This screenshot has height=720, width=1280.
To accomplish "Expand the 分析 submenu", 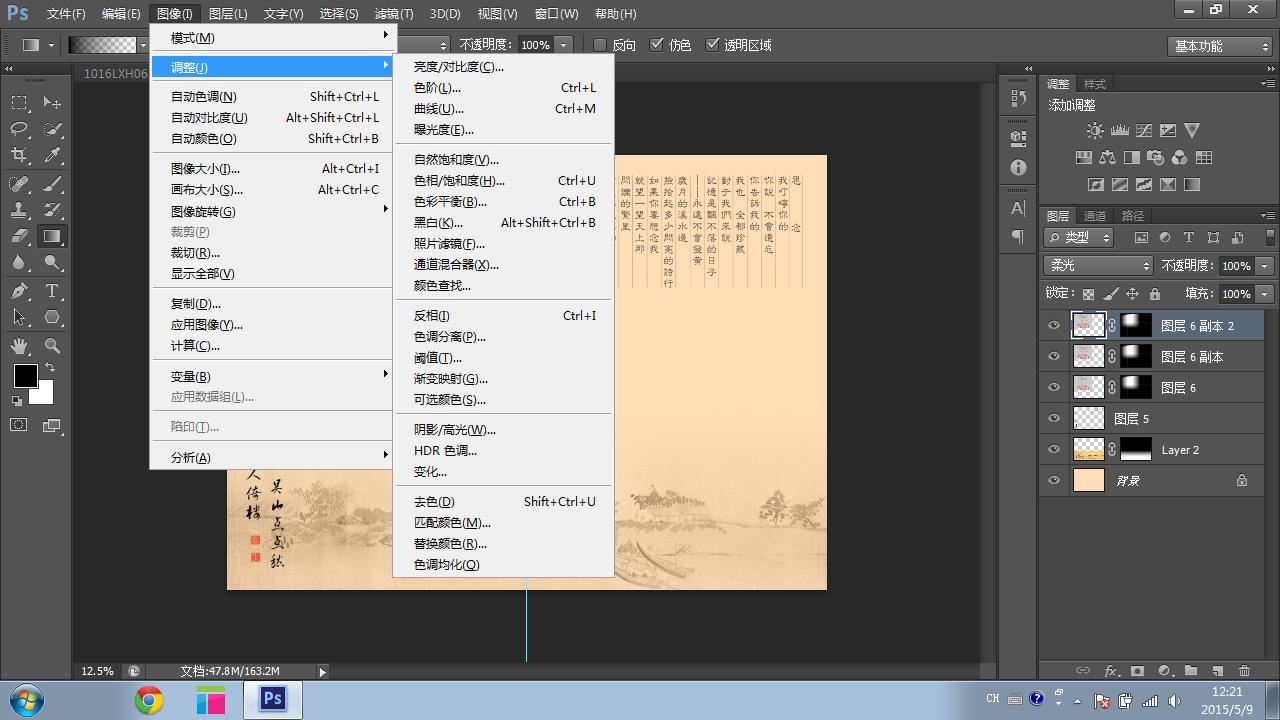I will pos(273,457).
